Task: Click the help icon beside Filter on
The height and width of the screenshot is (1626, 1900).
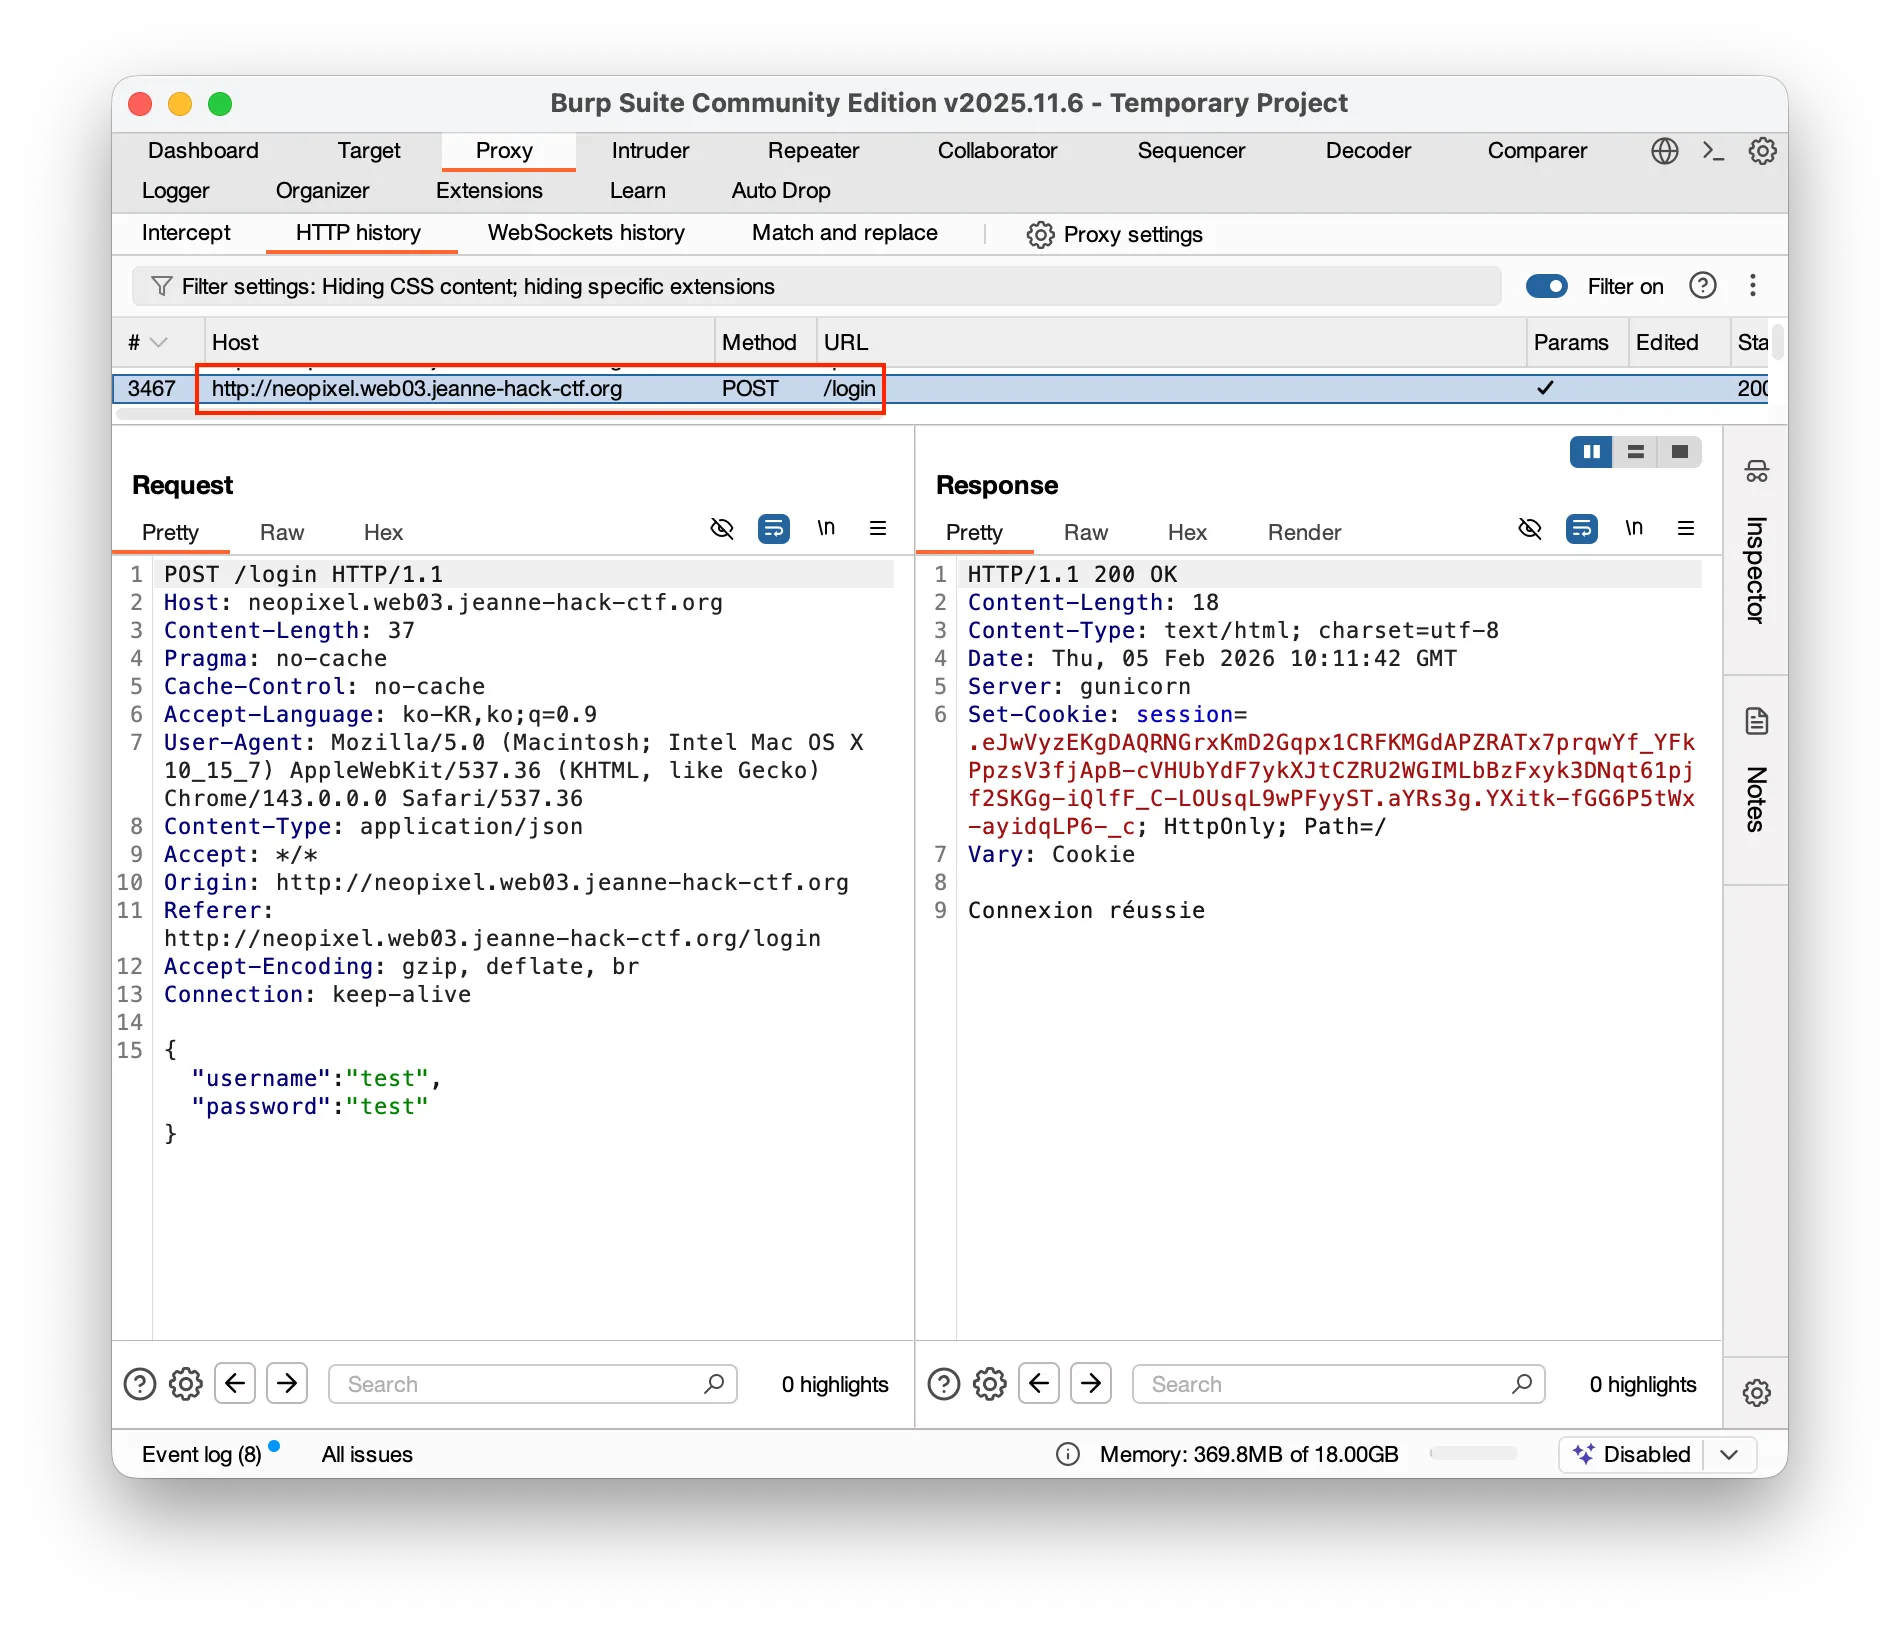Action: (x=1702, y=286)
